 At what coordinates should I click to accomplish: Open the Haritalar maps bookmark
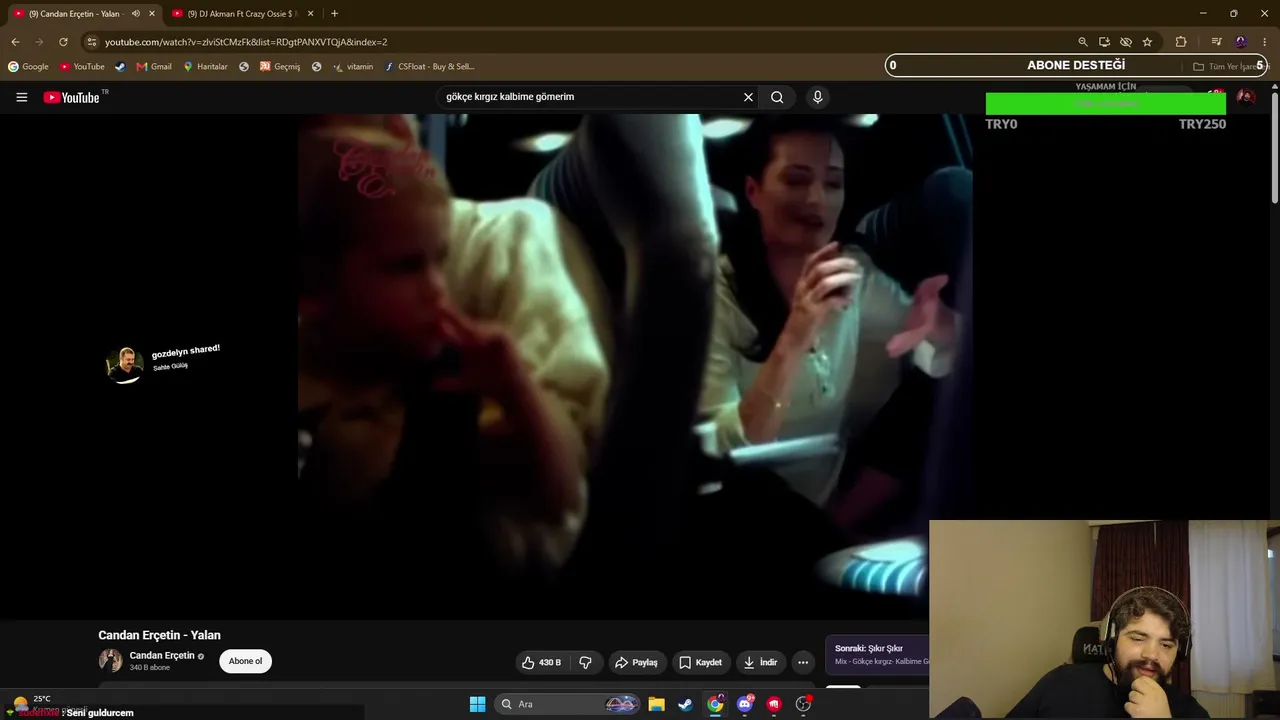205,67
